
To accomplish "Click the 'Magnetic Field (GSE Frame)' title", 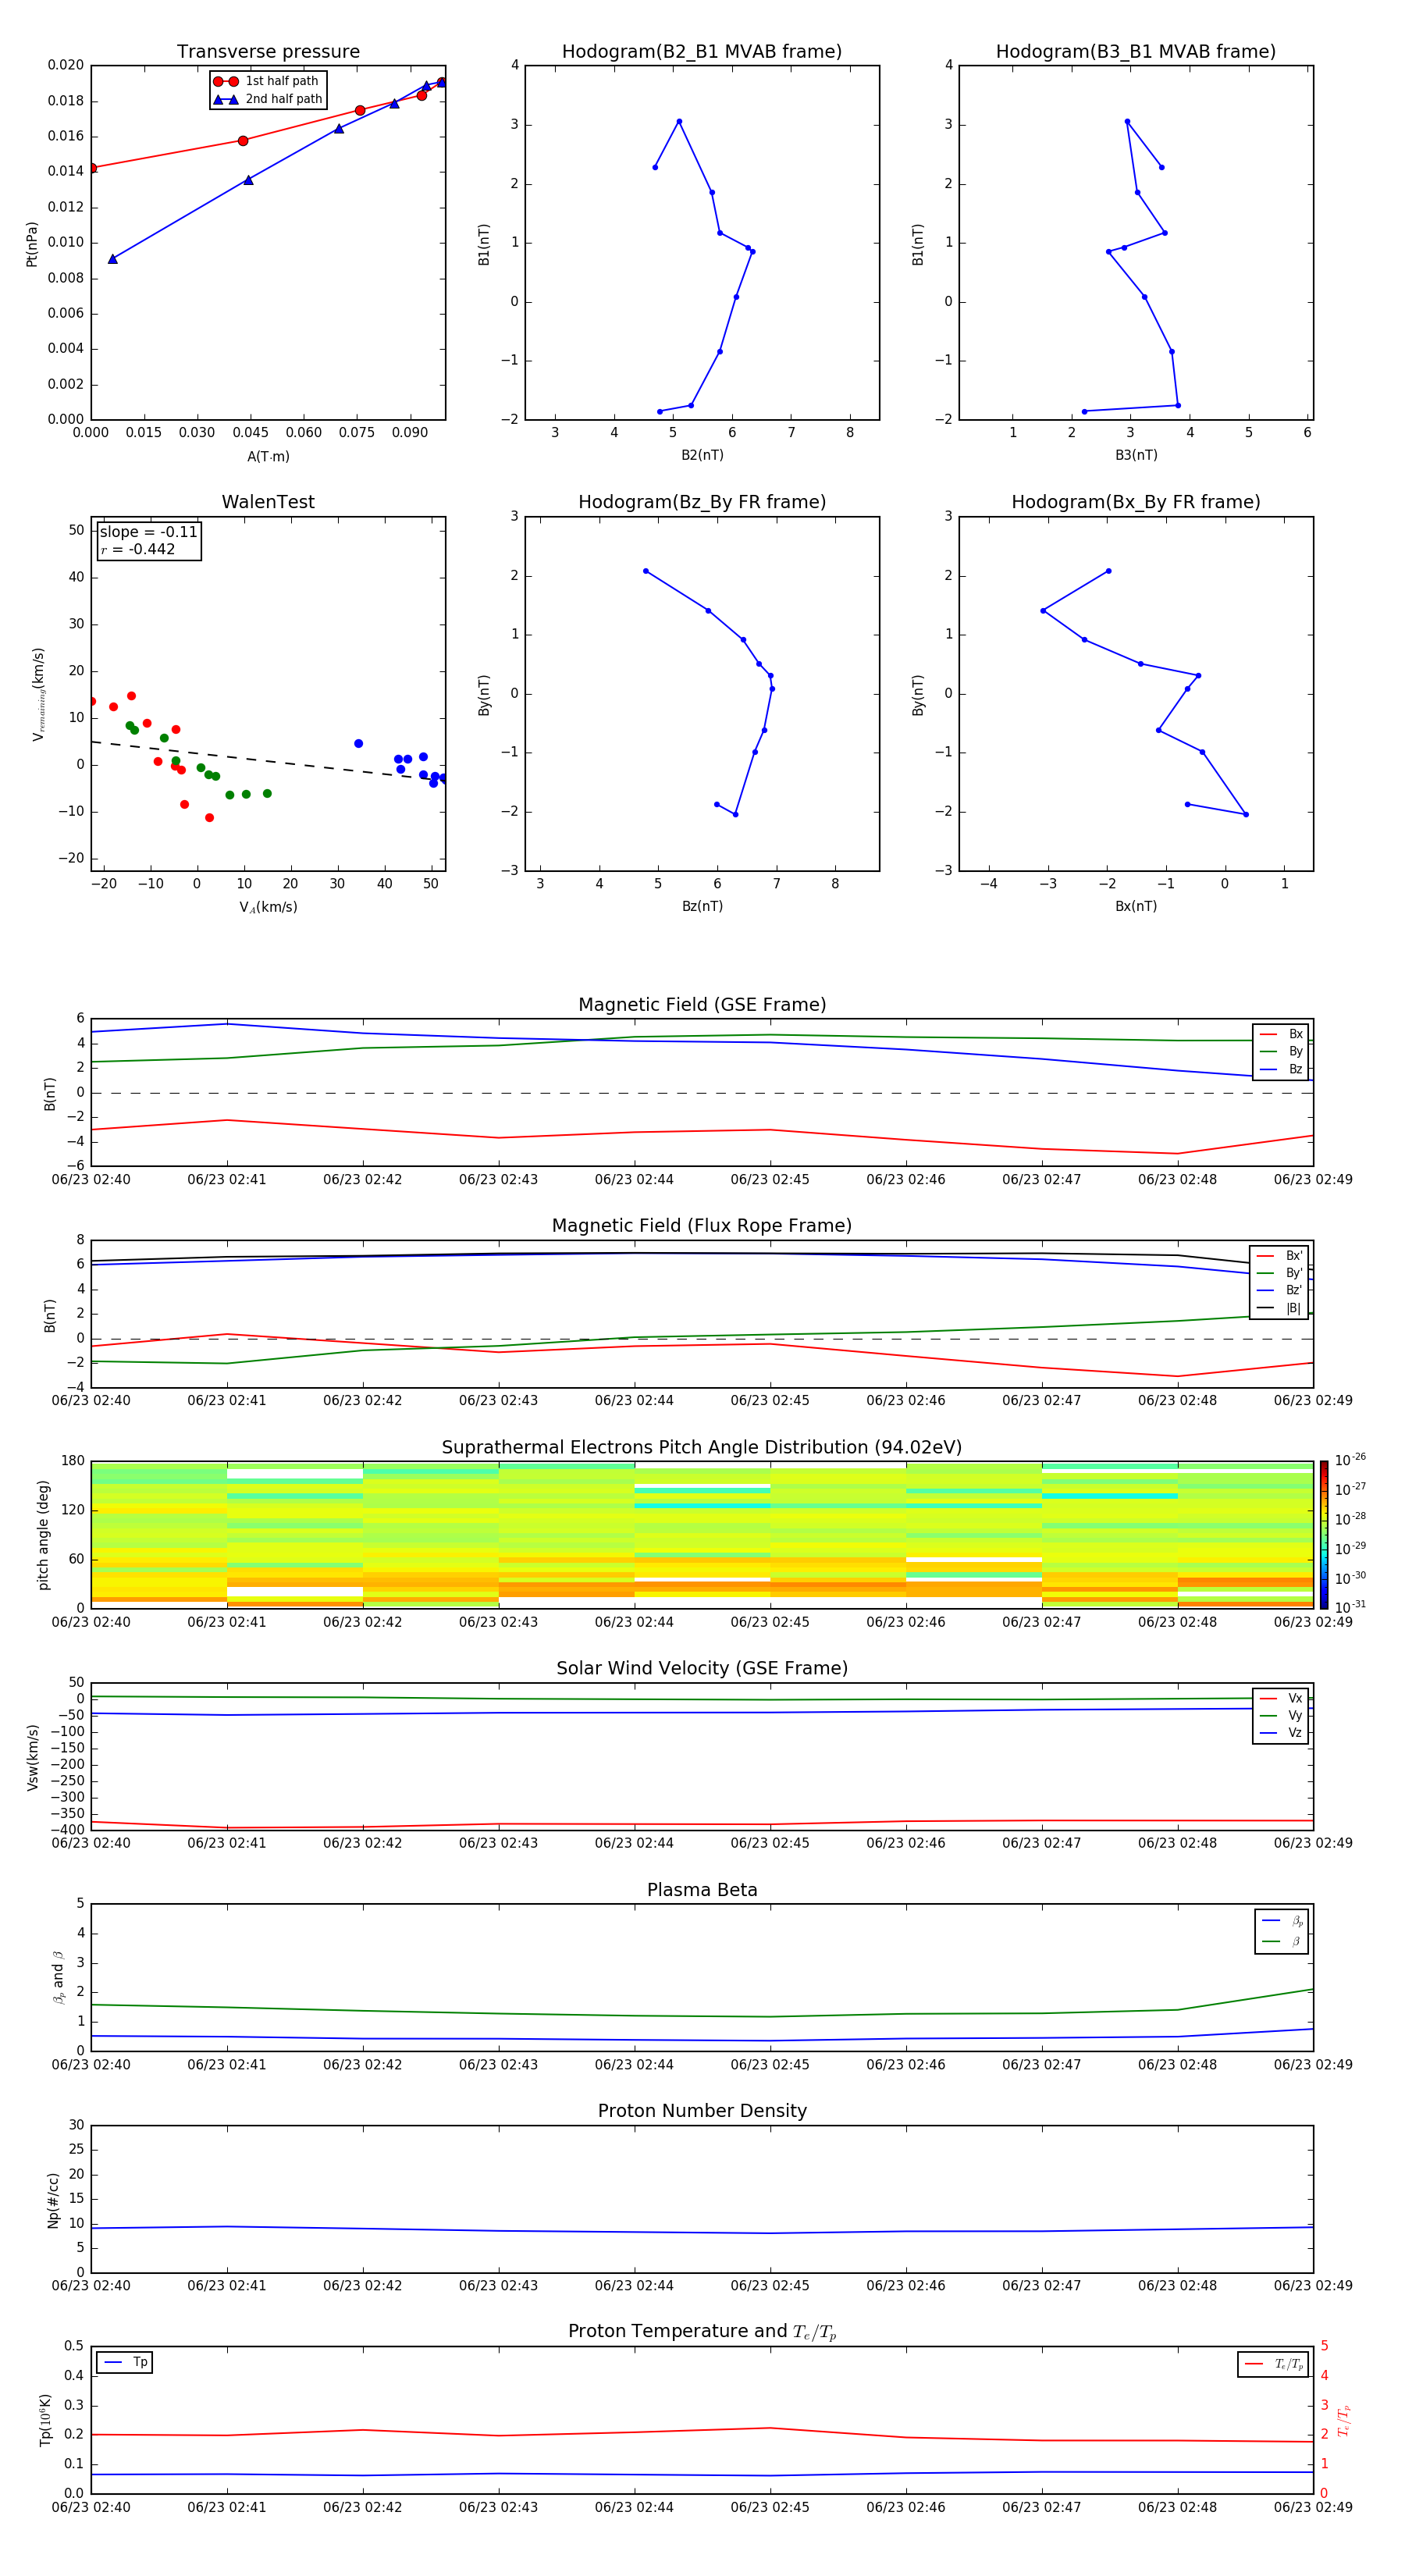I will pyautogui.click(x=702, y=1005).
